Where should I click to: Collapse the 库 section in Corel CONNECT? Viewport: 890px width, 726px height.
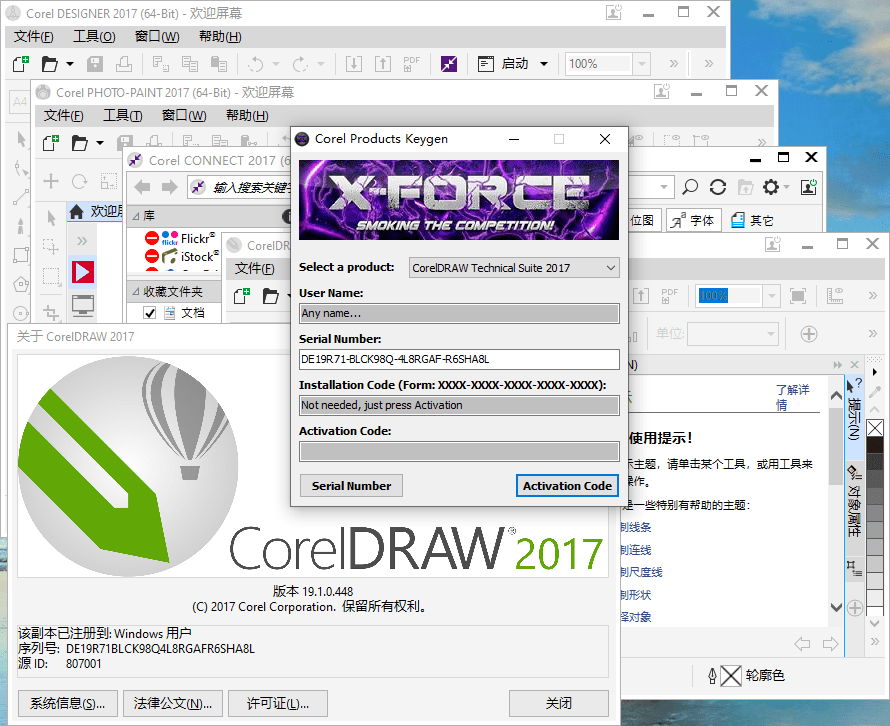point(136,216)
